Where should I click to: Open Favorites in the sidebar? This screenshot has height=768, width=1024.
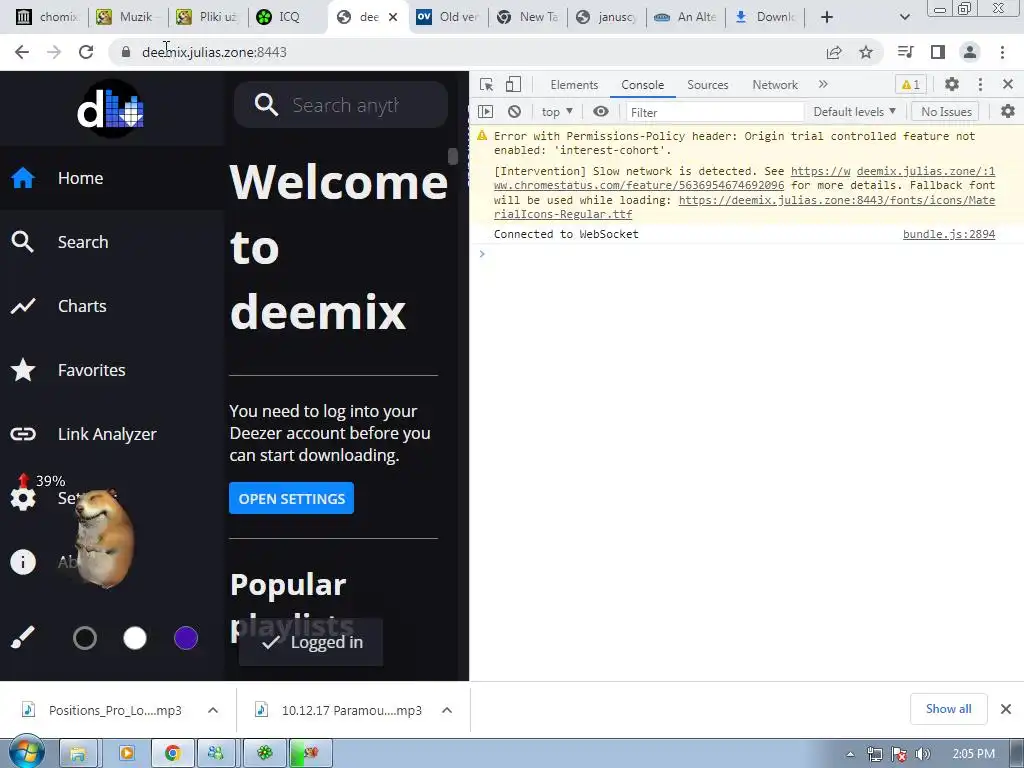click(x=112, y=370)
